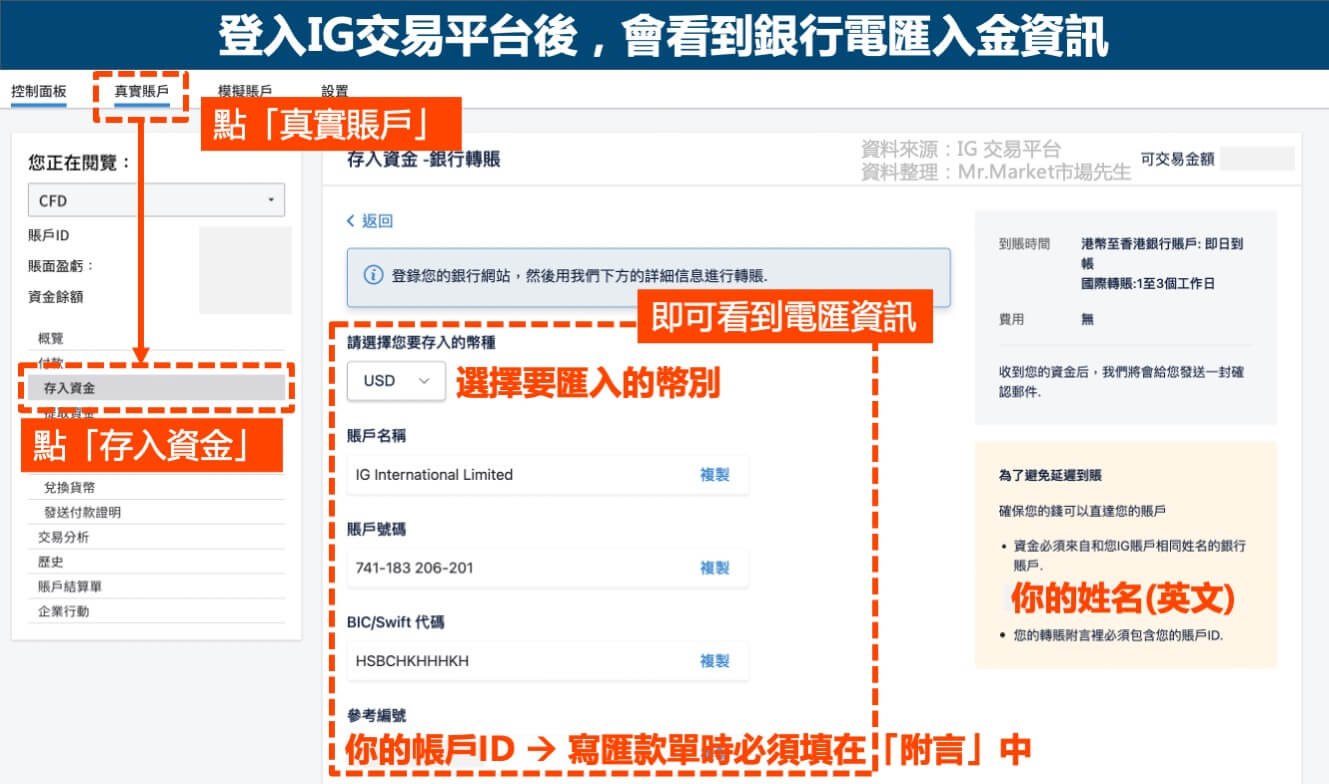Click the 賬面盈虧 label

60,267
